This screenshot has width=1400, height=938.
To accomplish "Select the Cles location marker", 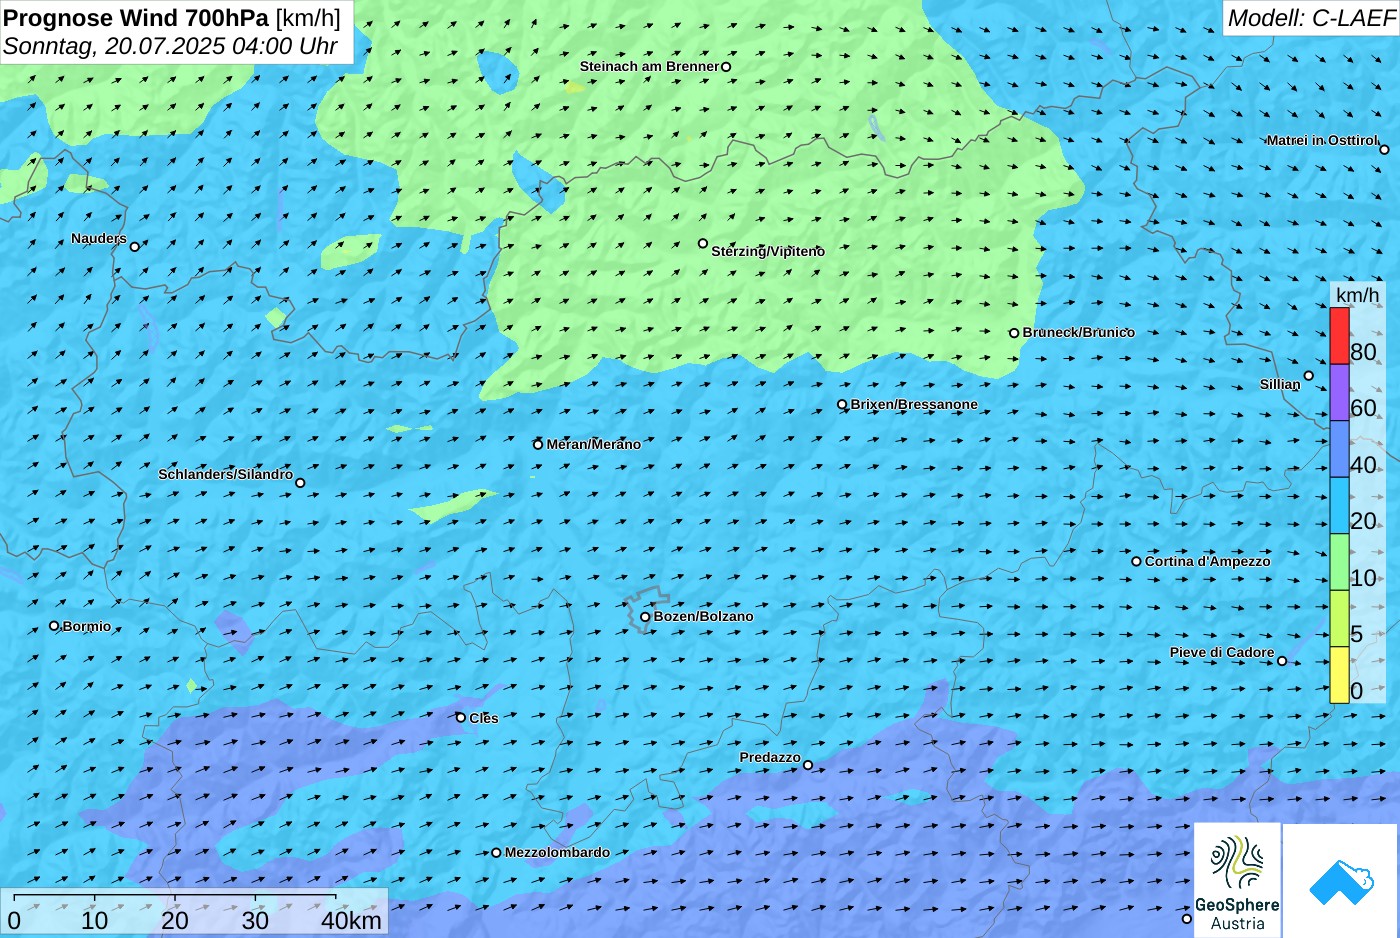I will 461,718.
